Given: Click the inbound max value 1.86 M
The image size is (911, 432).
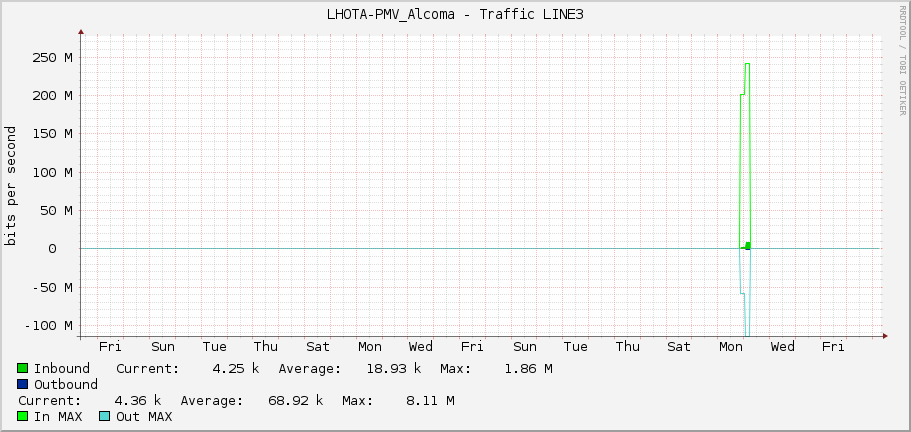Looking at the screenshot, I should coord(528,368).
